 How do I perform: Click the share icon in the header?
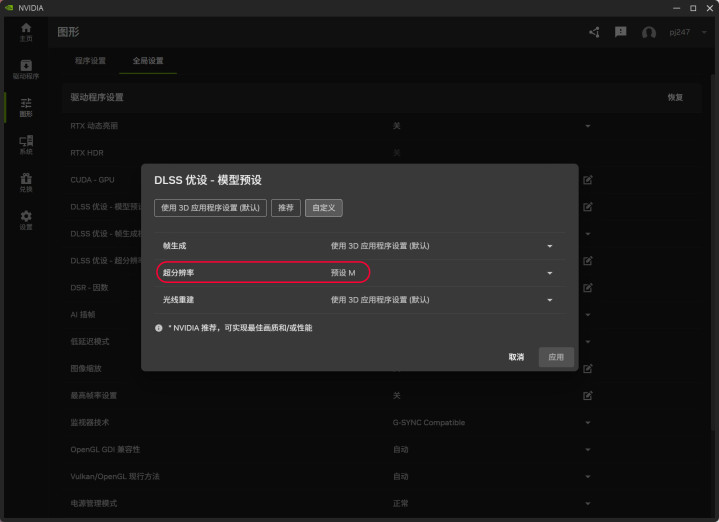click(594, 32)
